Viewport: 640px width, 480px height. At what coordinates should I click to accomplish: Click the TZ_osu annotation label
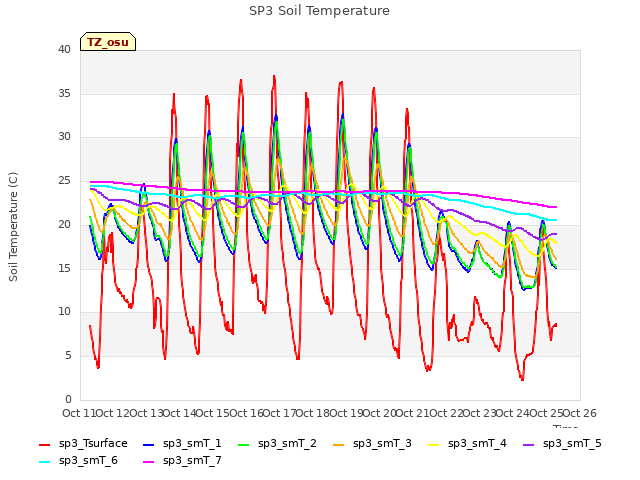[108, 42]
